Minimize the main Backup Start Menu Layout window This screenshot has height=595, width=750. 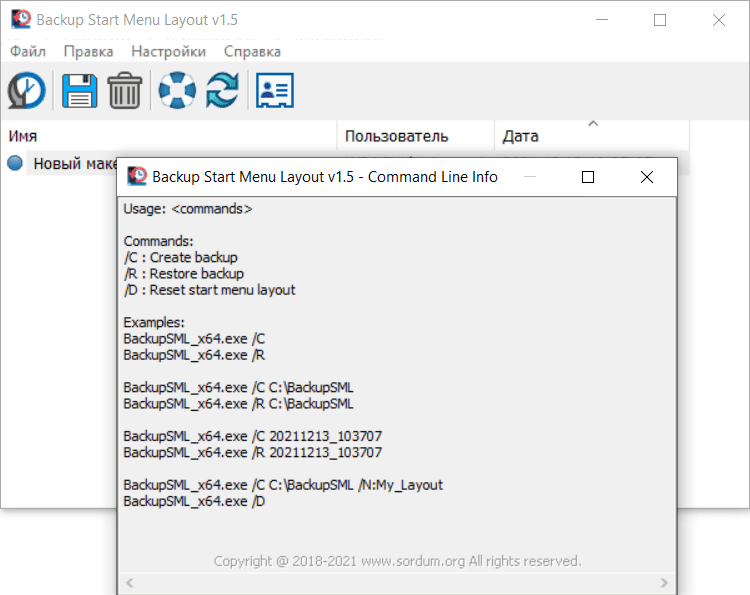point(602,20)
